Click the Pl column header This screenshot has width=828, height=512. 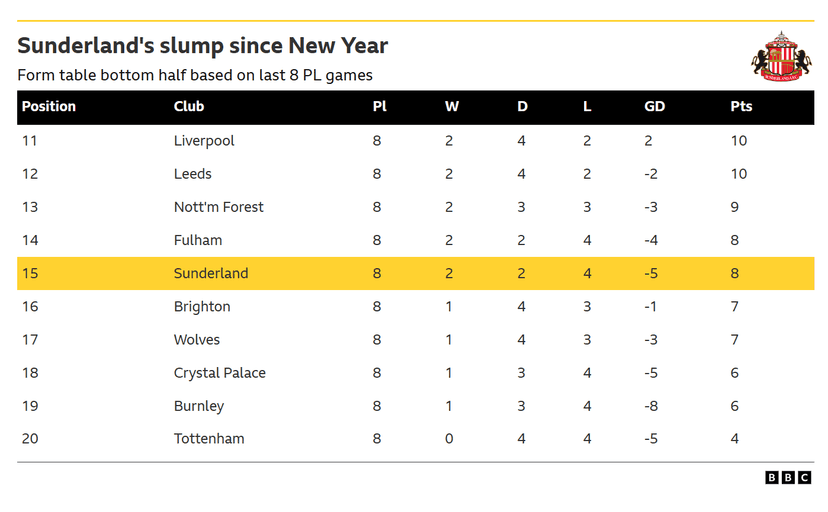(379, 106)
